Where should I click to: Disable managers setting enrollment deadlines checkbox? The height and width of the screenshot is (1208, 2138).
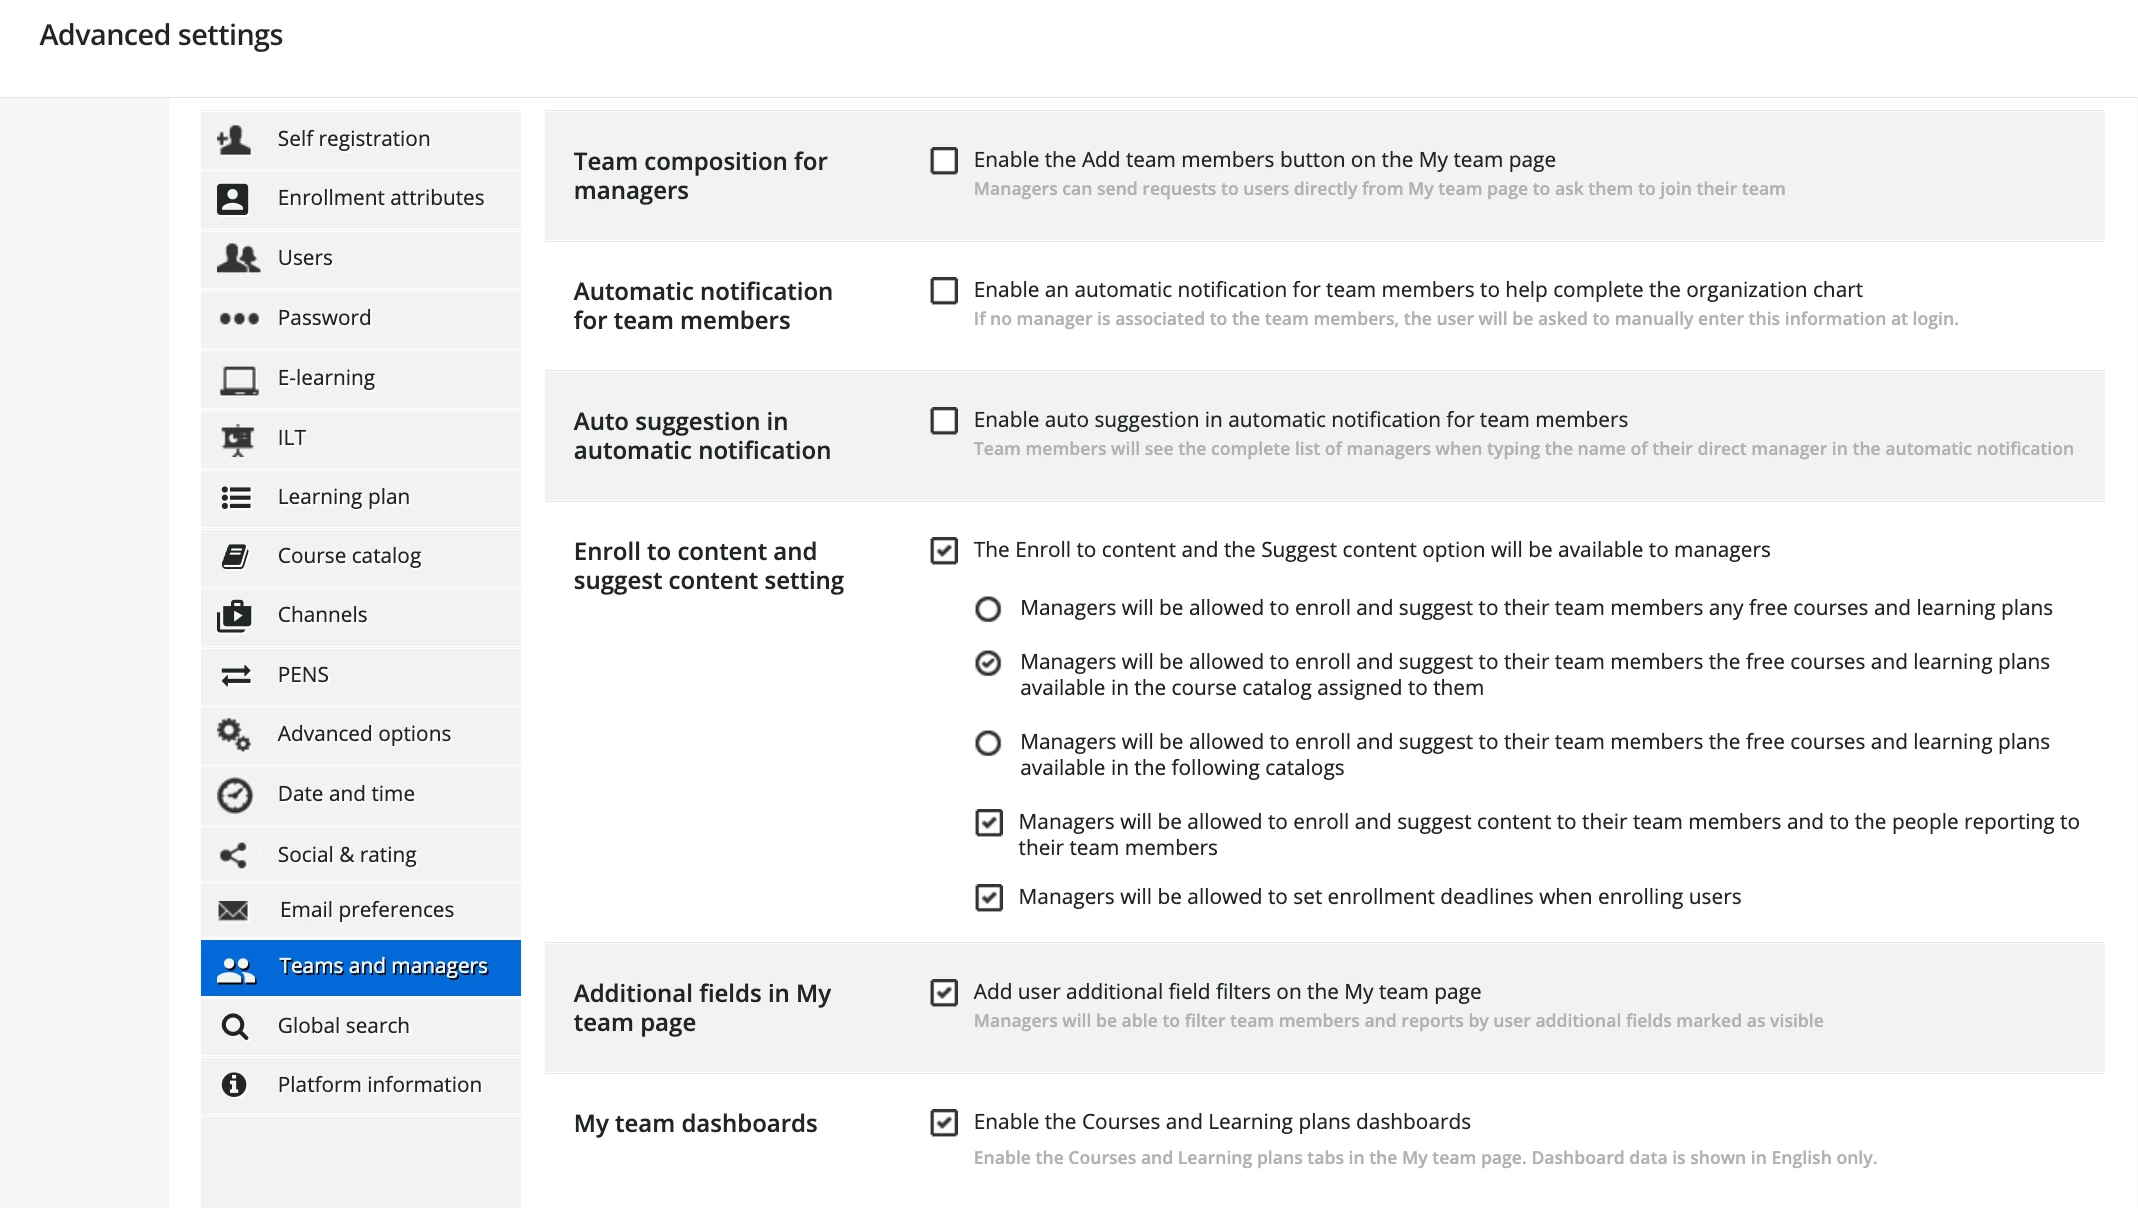point(989,898)
